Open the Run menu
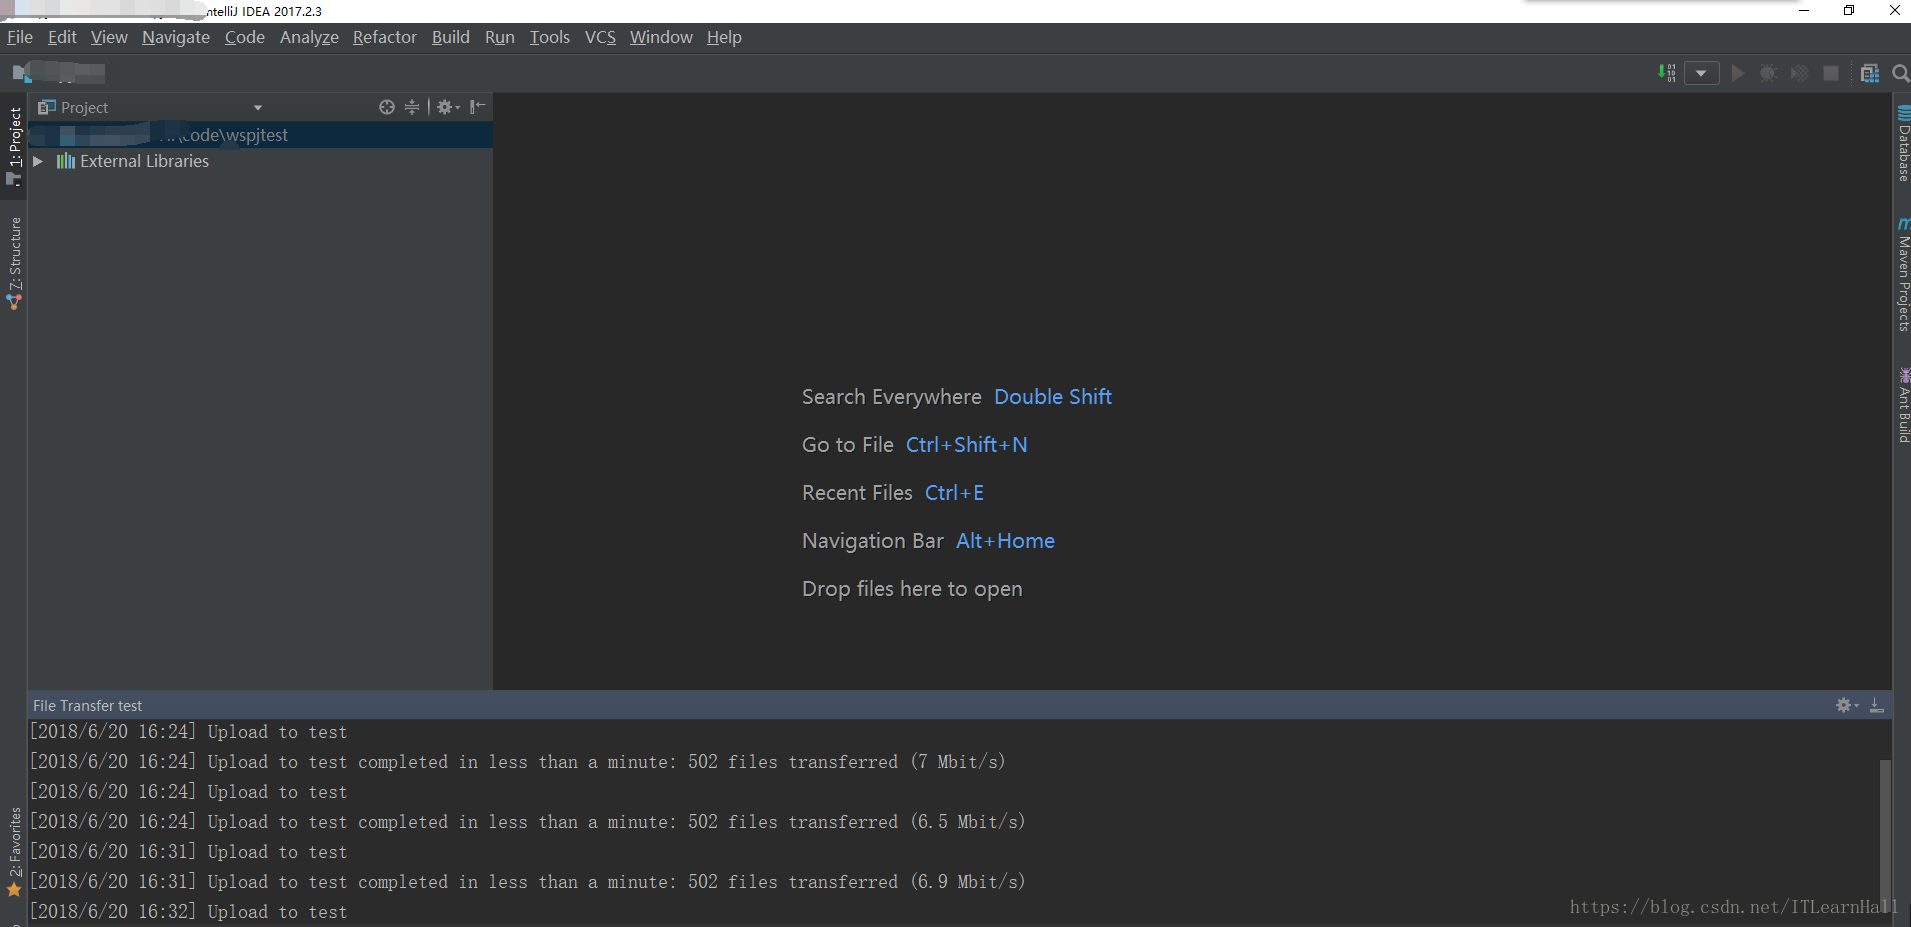1911x927 pixels. [x=499, y=37]
